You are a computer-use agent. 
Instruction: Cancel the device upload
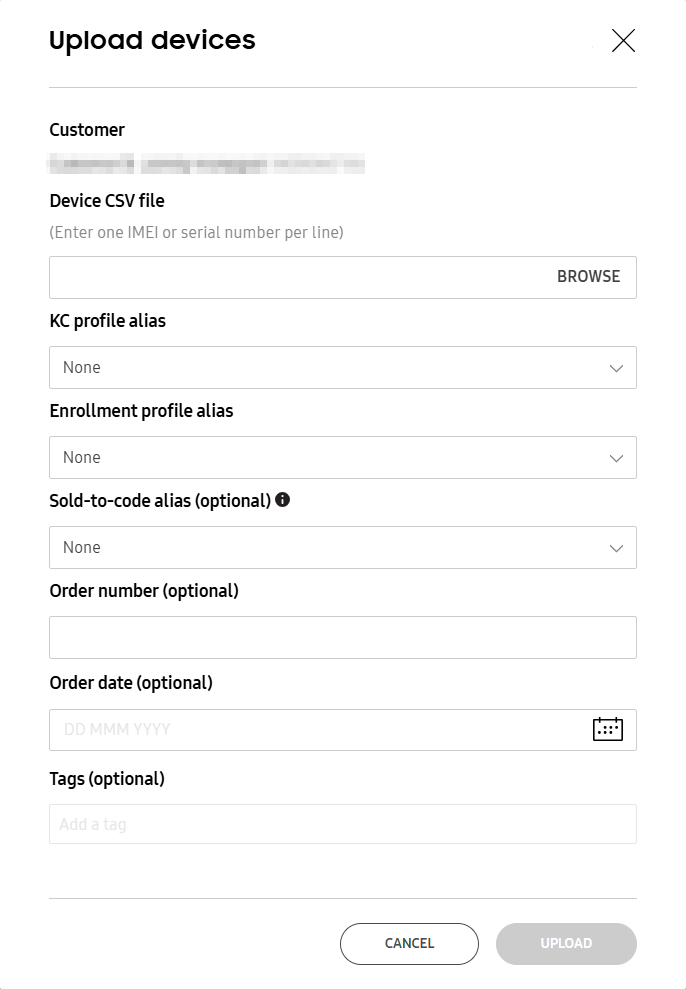coord(409,943)
